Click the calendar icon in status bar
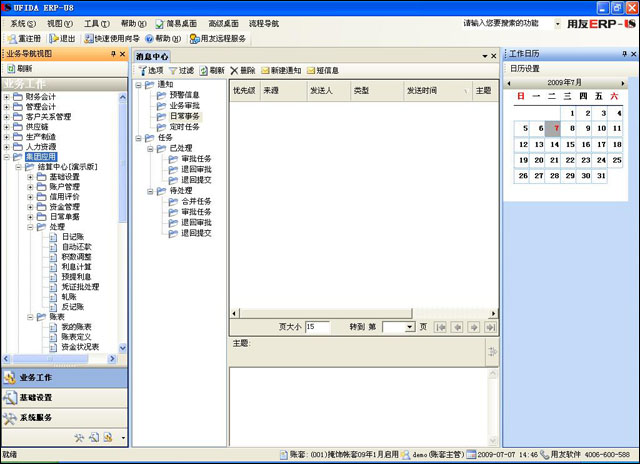Image resolution: width=640 pixels, height=464 pixels. [471, 454]
